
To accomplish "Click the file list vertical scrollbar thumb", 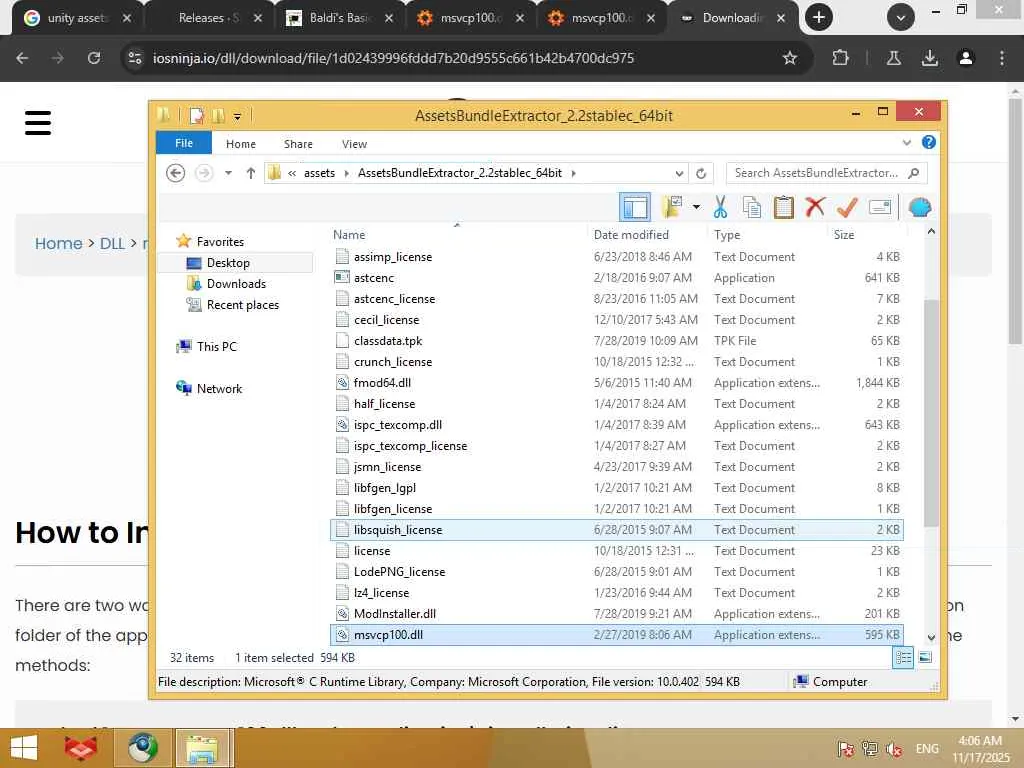I will pyautogui.click(x=931, y=411).
